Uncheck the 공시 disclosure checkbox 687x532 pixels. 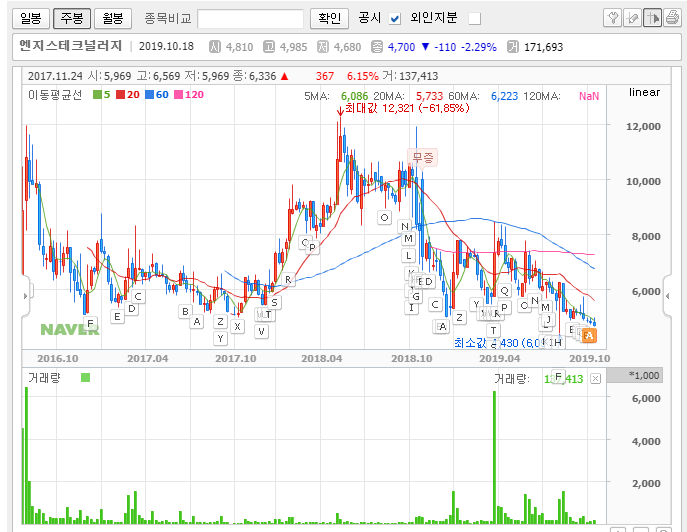pos(395,19)
